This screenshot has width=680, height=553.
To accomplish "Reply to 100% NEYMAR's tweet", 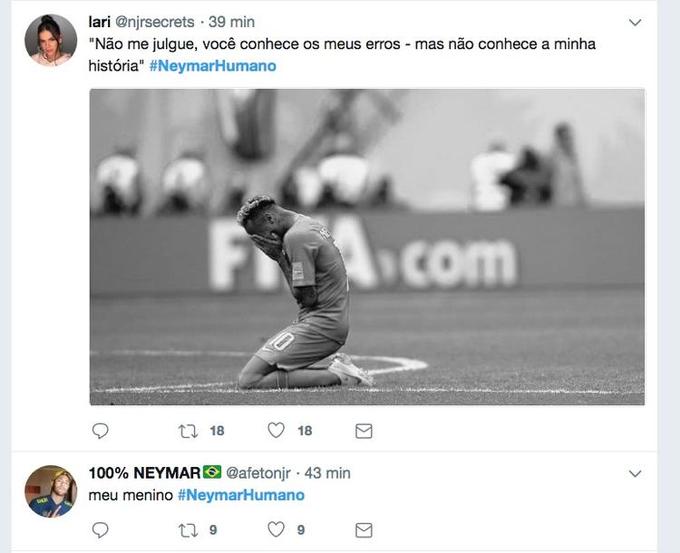I will pos(100,530).
